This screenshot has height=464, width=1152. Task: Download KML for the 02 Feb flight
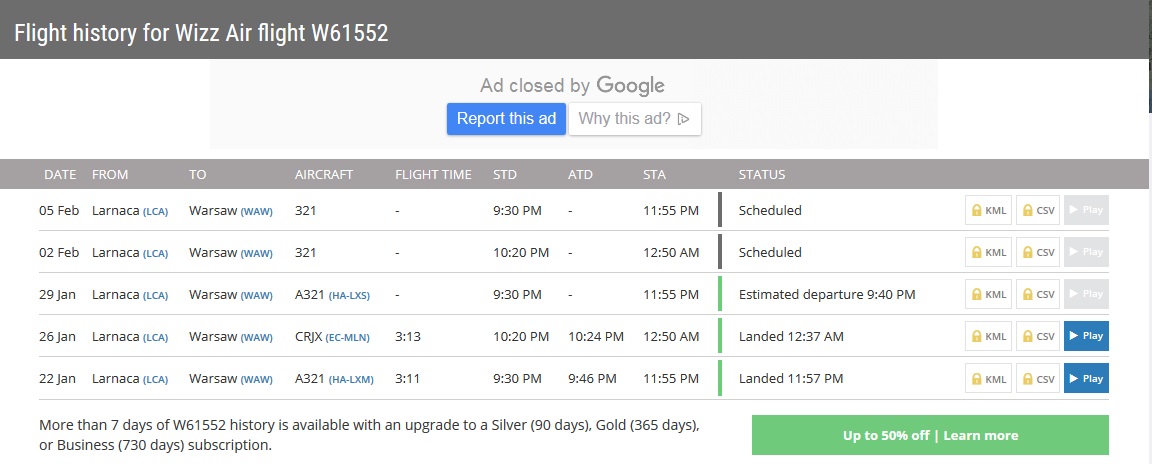click(988, 252)
